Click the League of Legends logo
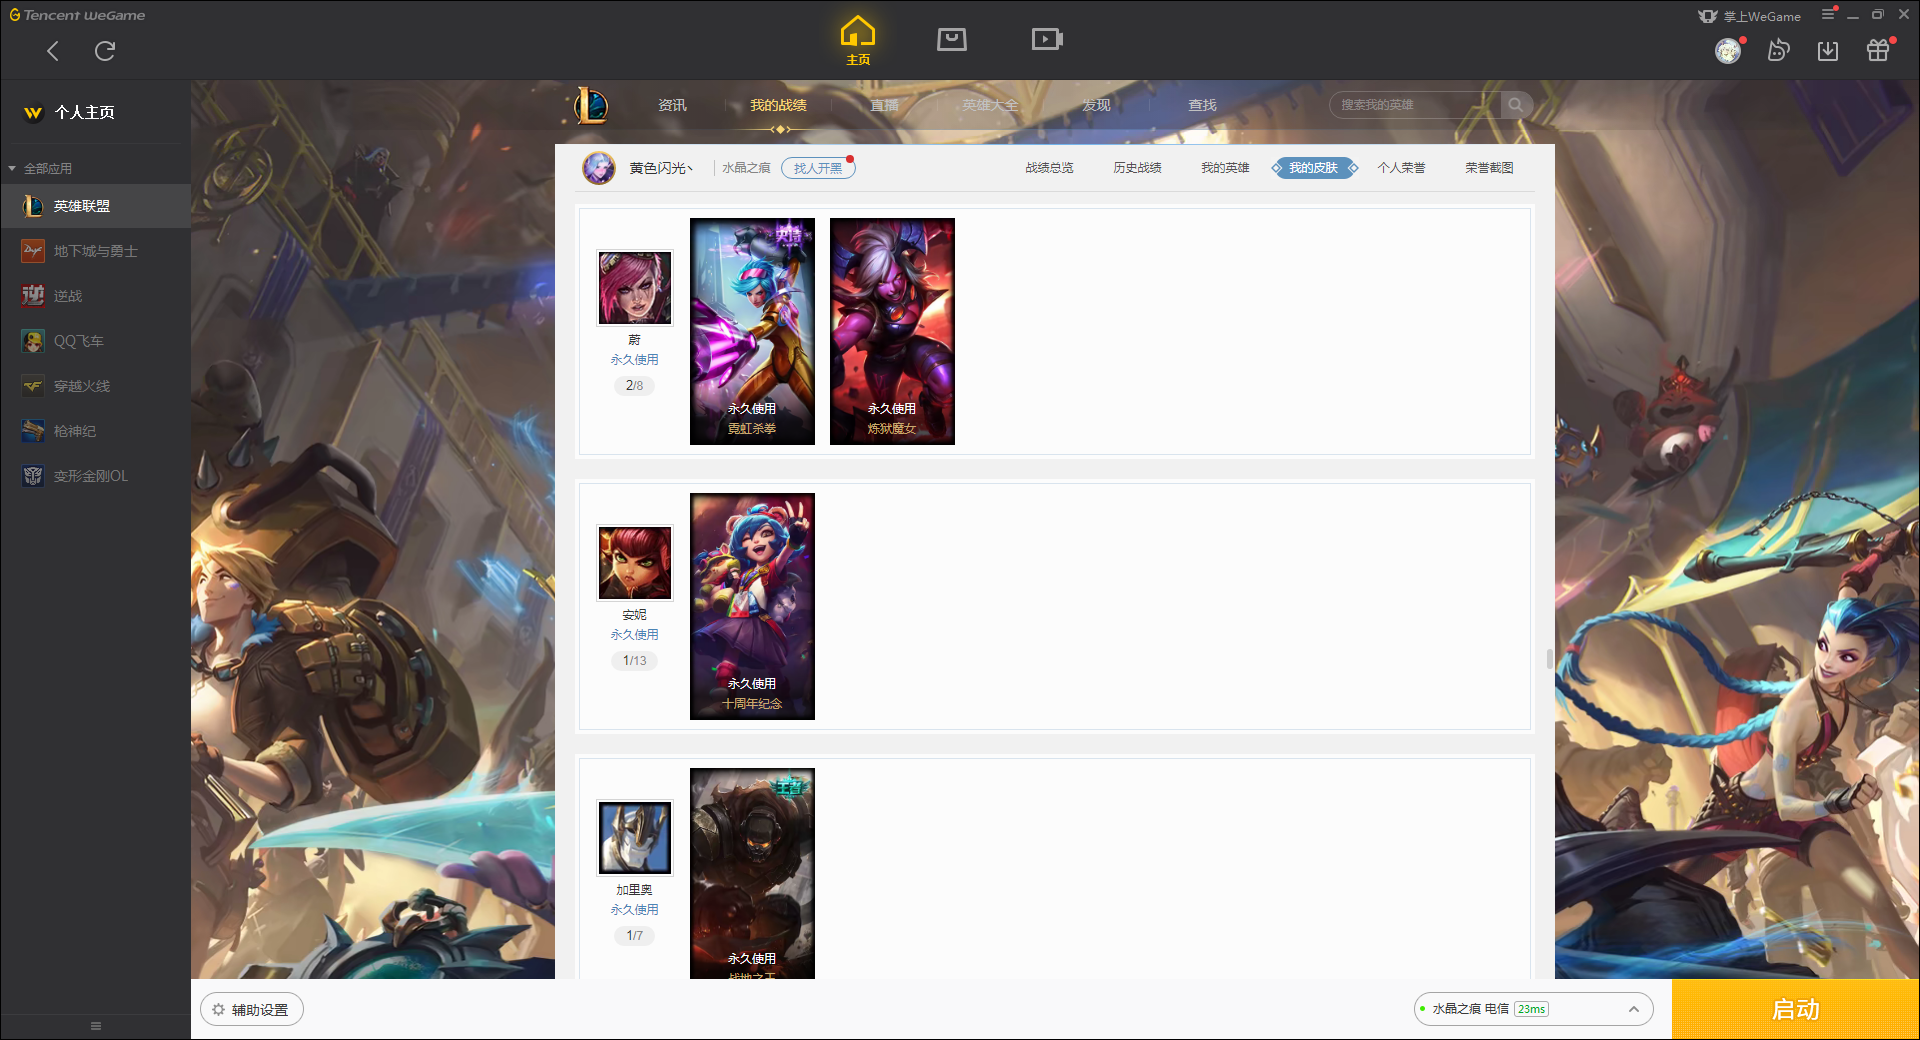1920x1040 pixels. pyautogui.click(x=591, y=105)
